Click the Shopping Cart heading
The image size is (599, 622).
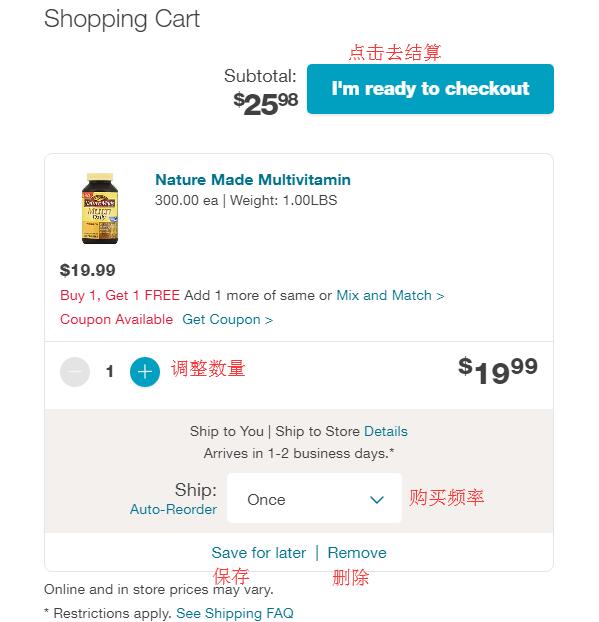tap(122, 19)
